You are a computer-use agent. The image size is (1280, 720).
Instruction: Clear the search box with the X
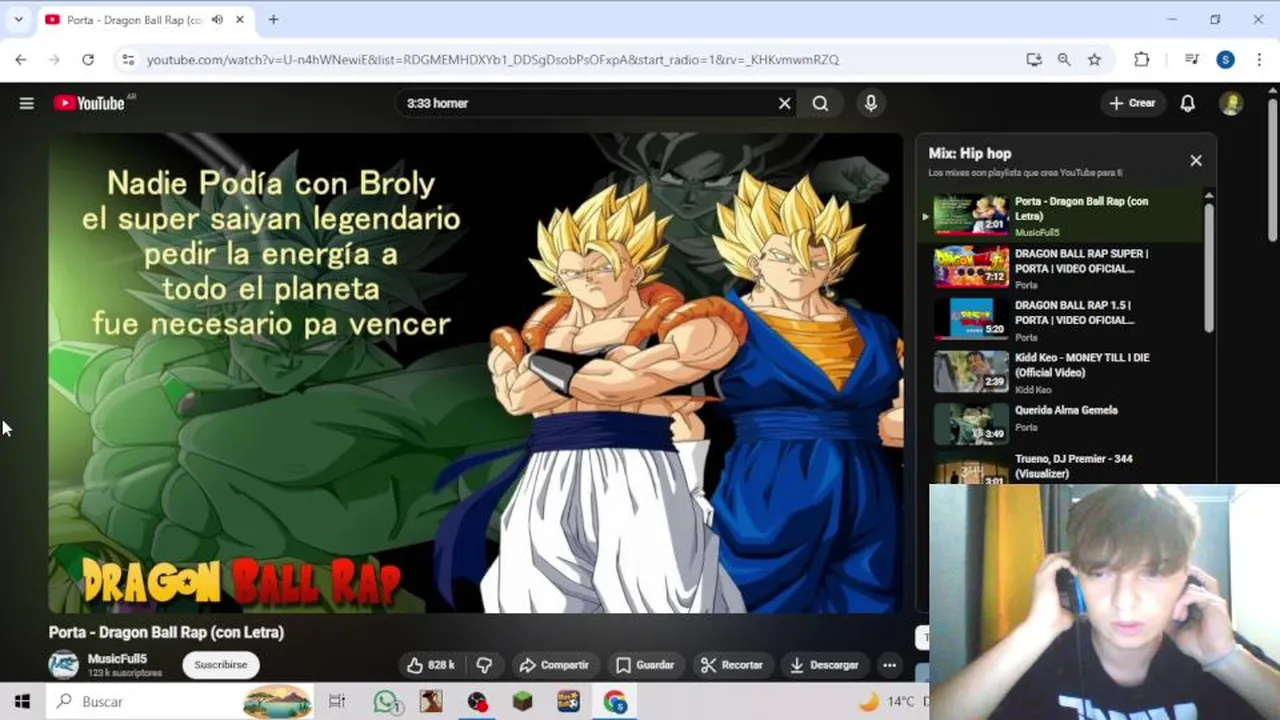[785, 103]
